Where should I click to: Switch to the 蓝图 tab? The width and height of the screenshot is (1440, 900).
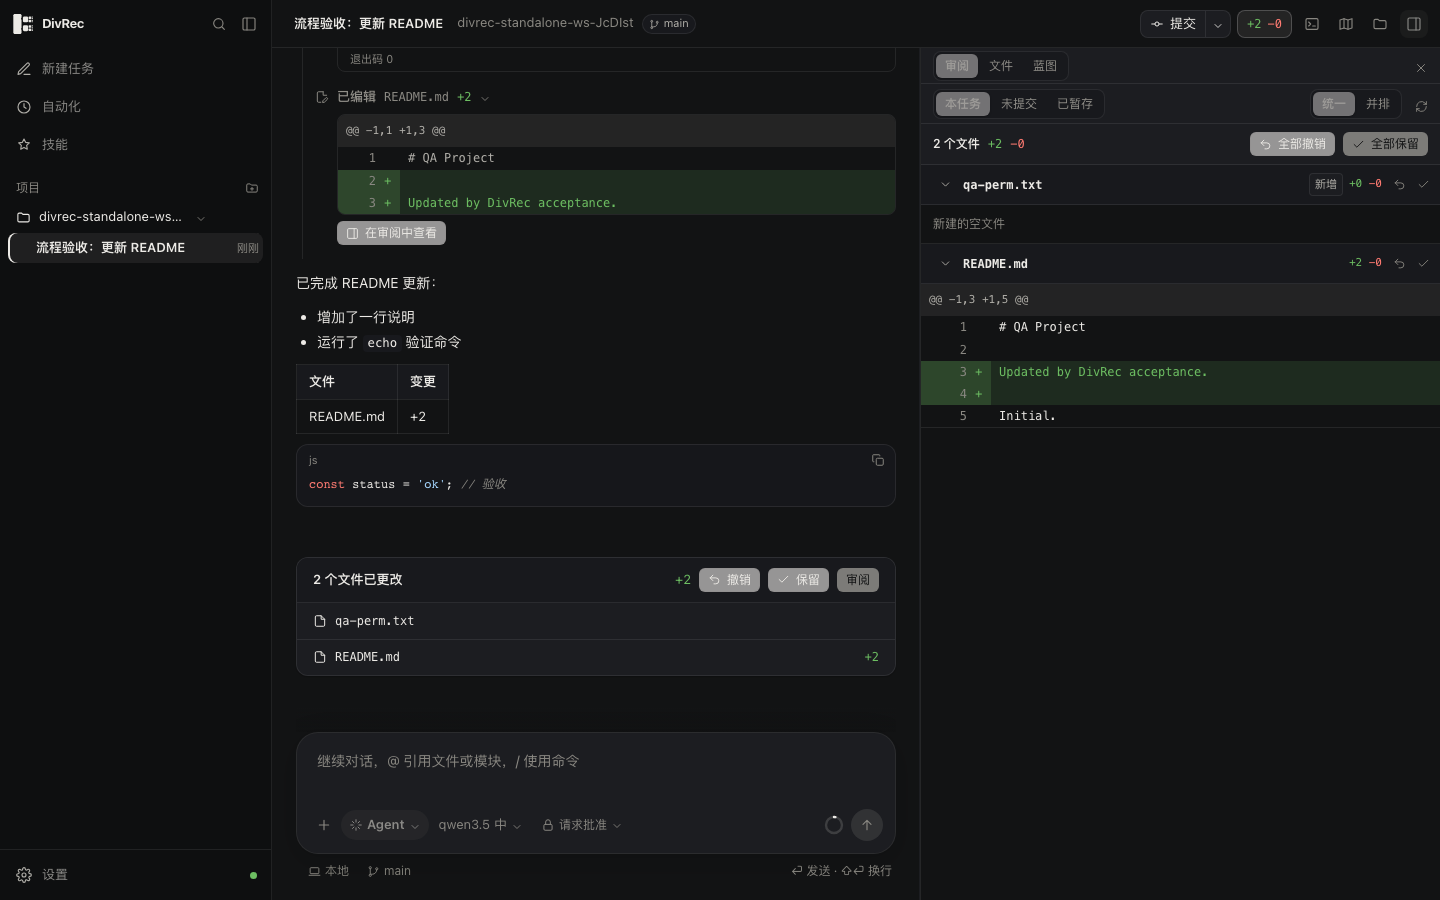click(x=1045, y=66)
